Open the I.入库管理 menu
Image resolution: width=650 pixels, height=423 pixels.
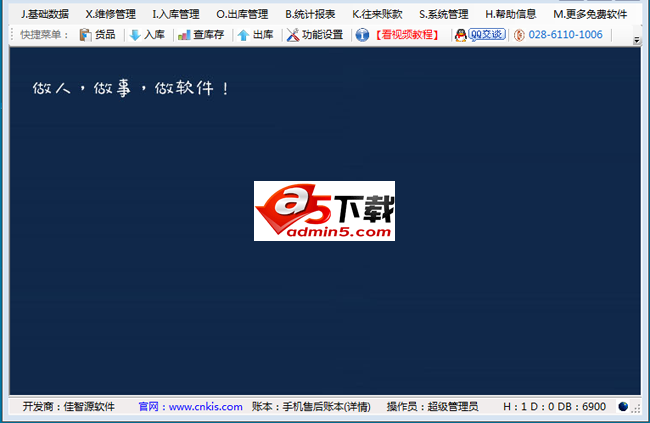tap(176, 14)
